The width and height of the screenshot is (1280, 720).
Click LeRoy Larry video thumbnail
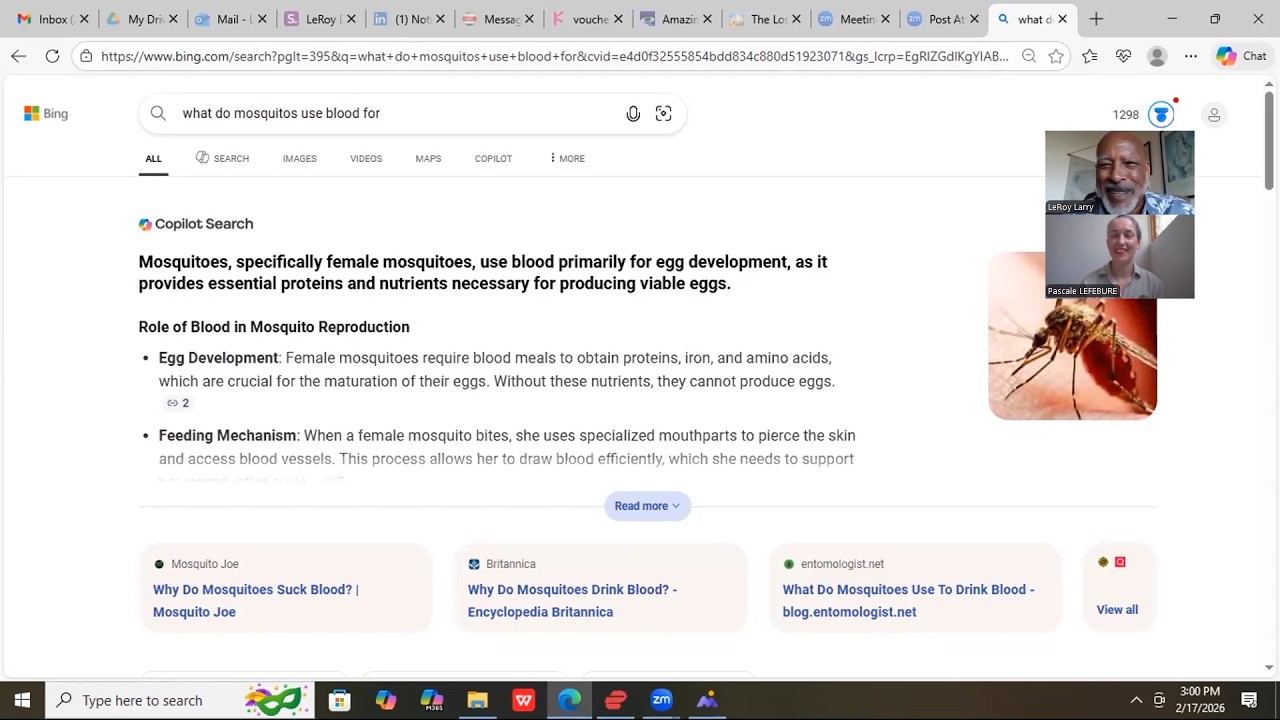pyautogui.click(x=1119, y=172)
